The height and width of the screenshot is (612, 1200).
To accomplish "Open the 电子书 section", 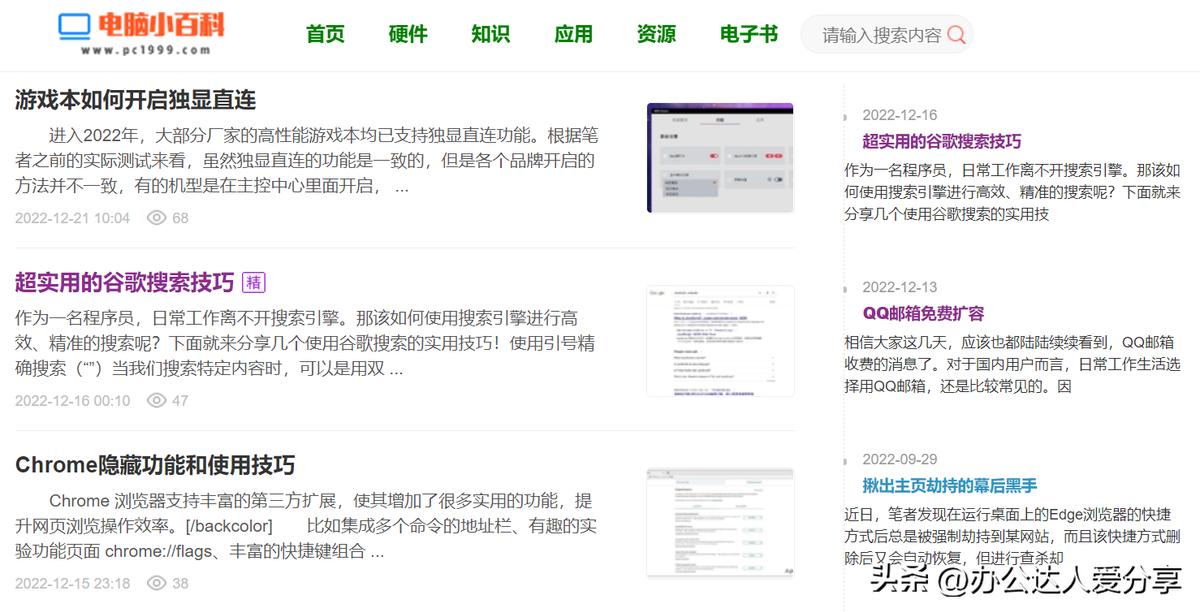I will pos(747,33).
